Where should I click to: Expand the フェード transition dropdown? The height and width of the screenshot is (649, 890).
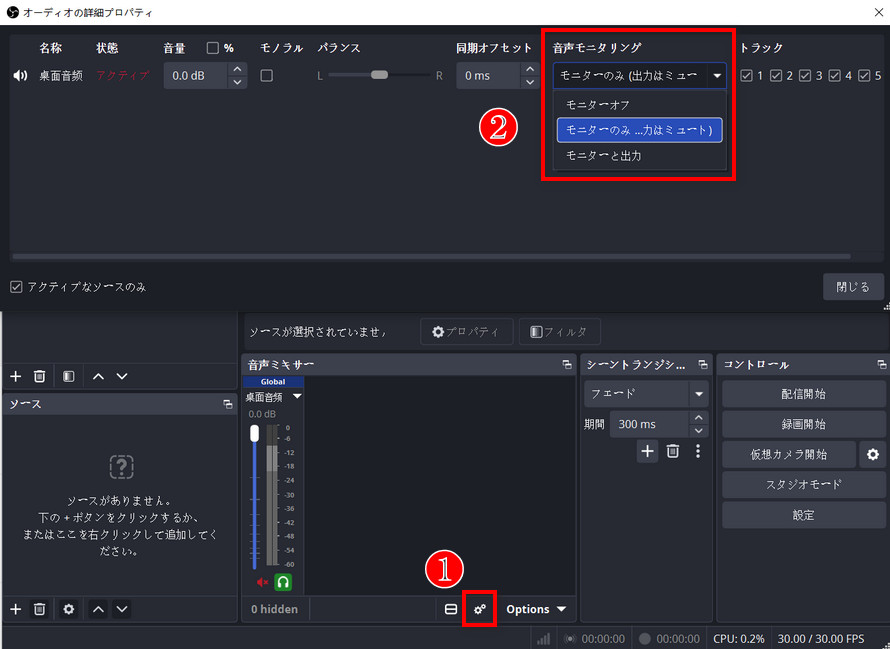click(x=698, y=394)
